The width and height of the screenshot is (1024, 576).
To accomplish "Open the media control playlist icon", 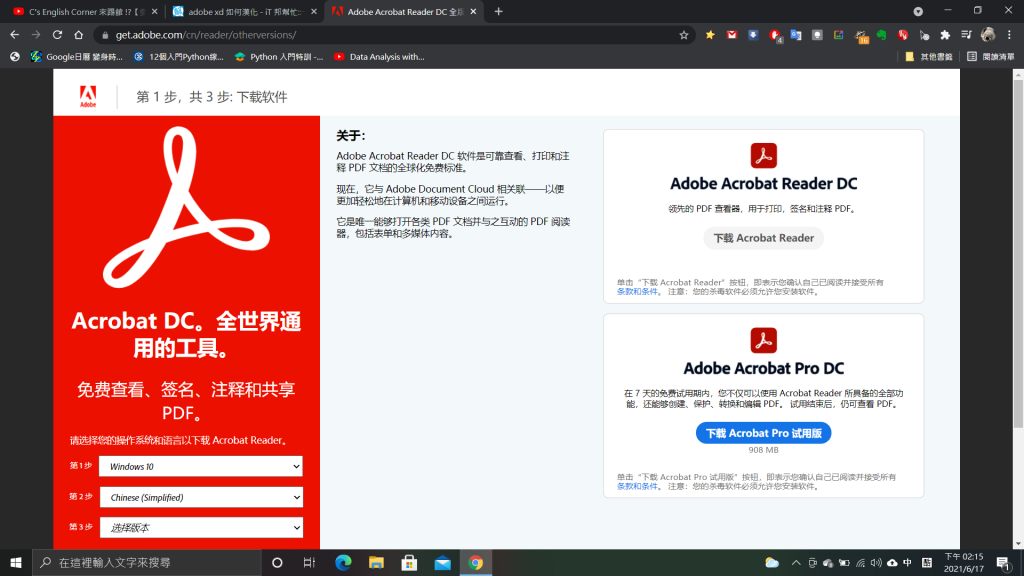I will click(x=967, y=35).
